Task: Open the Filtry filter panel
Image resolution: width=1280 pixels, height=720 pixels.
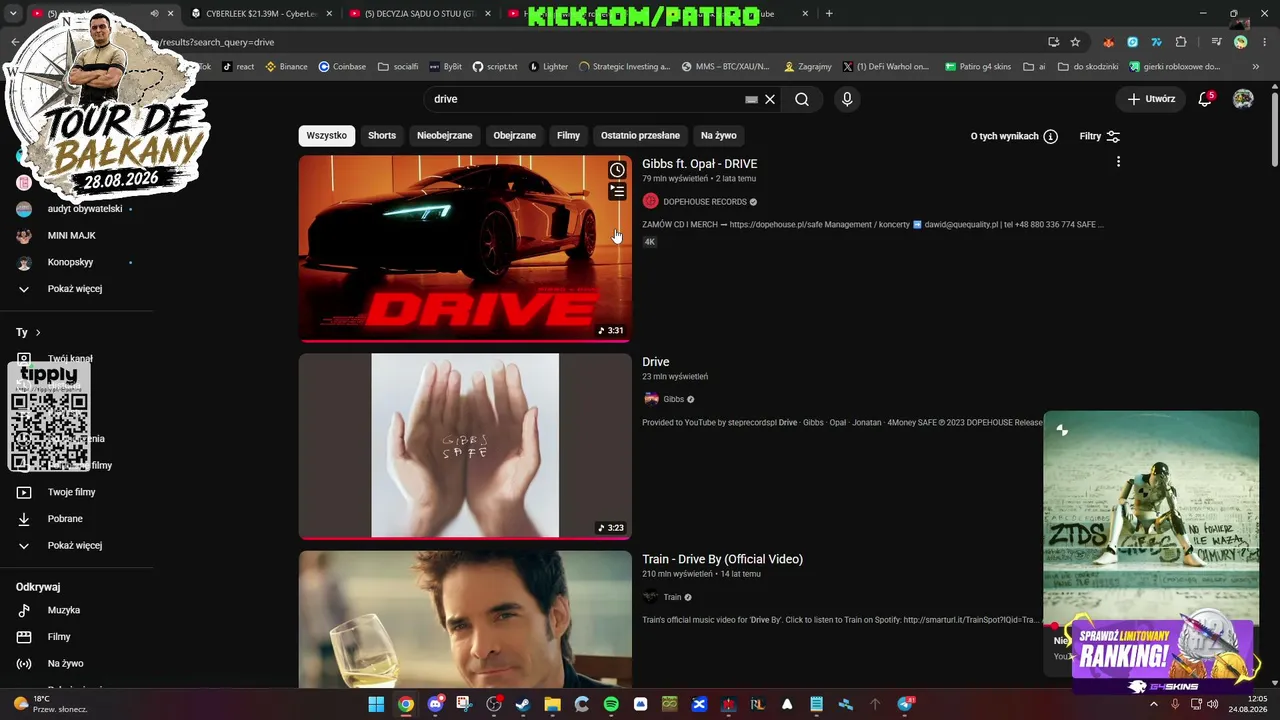Action: tap(1100, 136)
